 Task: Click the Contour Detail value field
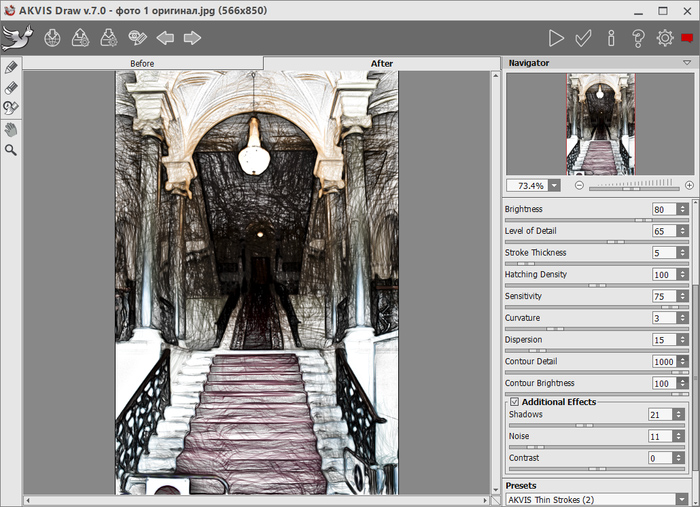coord(664,362)
